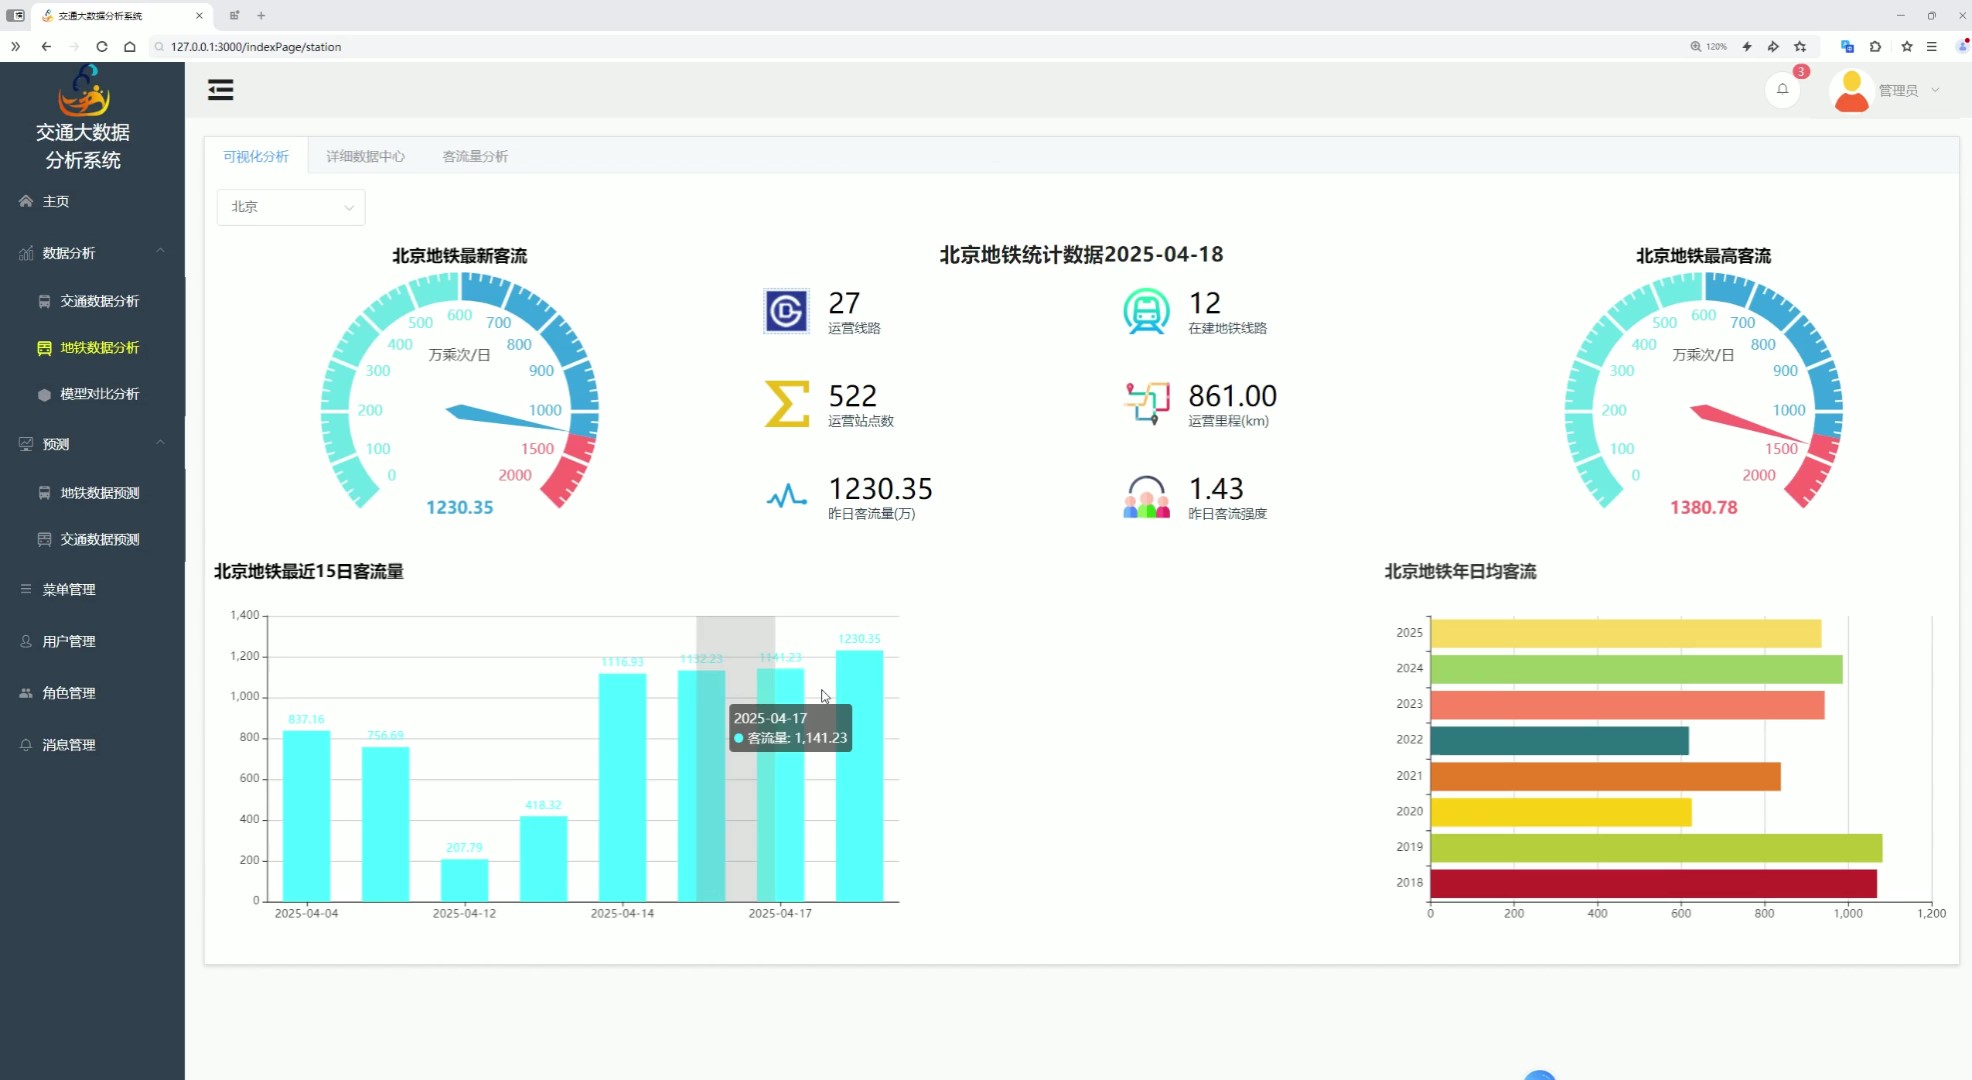This screenshot has height=1080, width=1972.
Task: Click the Beijing subway logo icon
Action: tap(786, 311)
